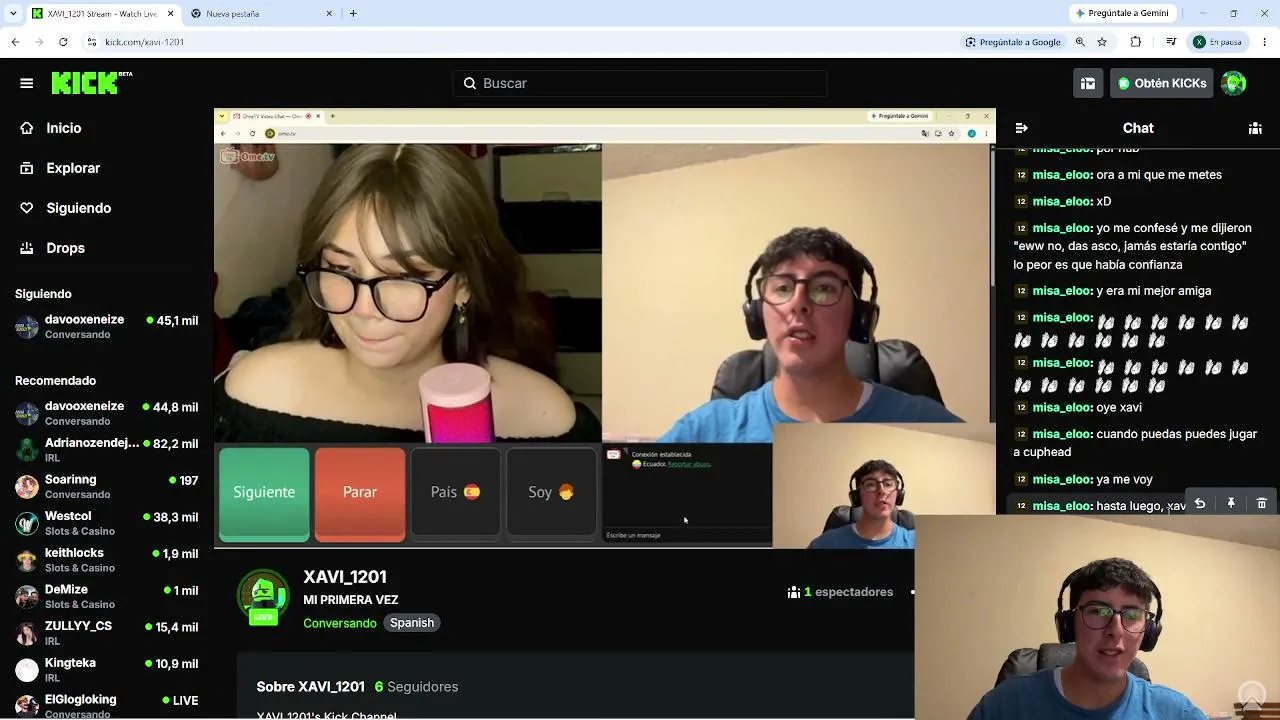The height and width of the screenshot is (720, 1280).
Task: Delete the 'hasta luego' chat message
Action: click(1262, 504)
